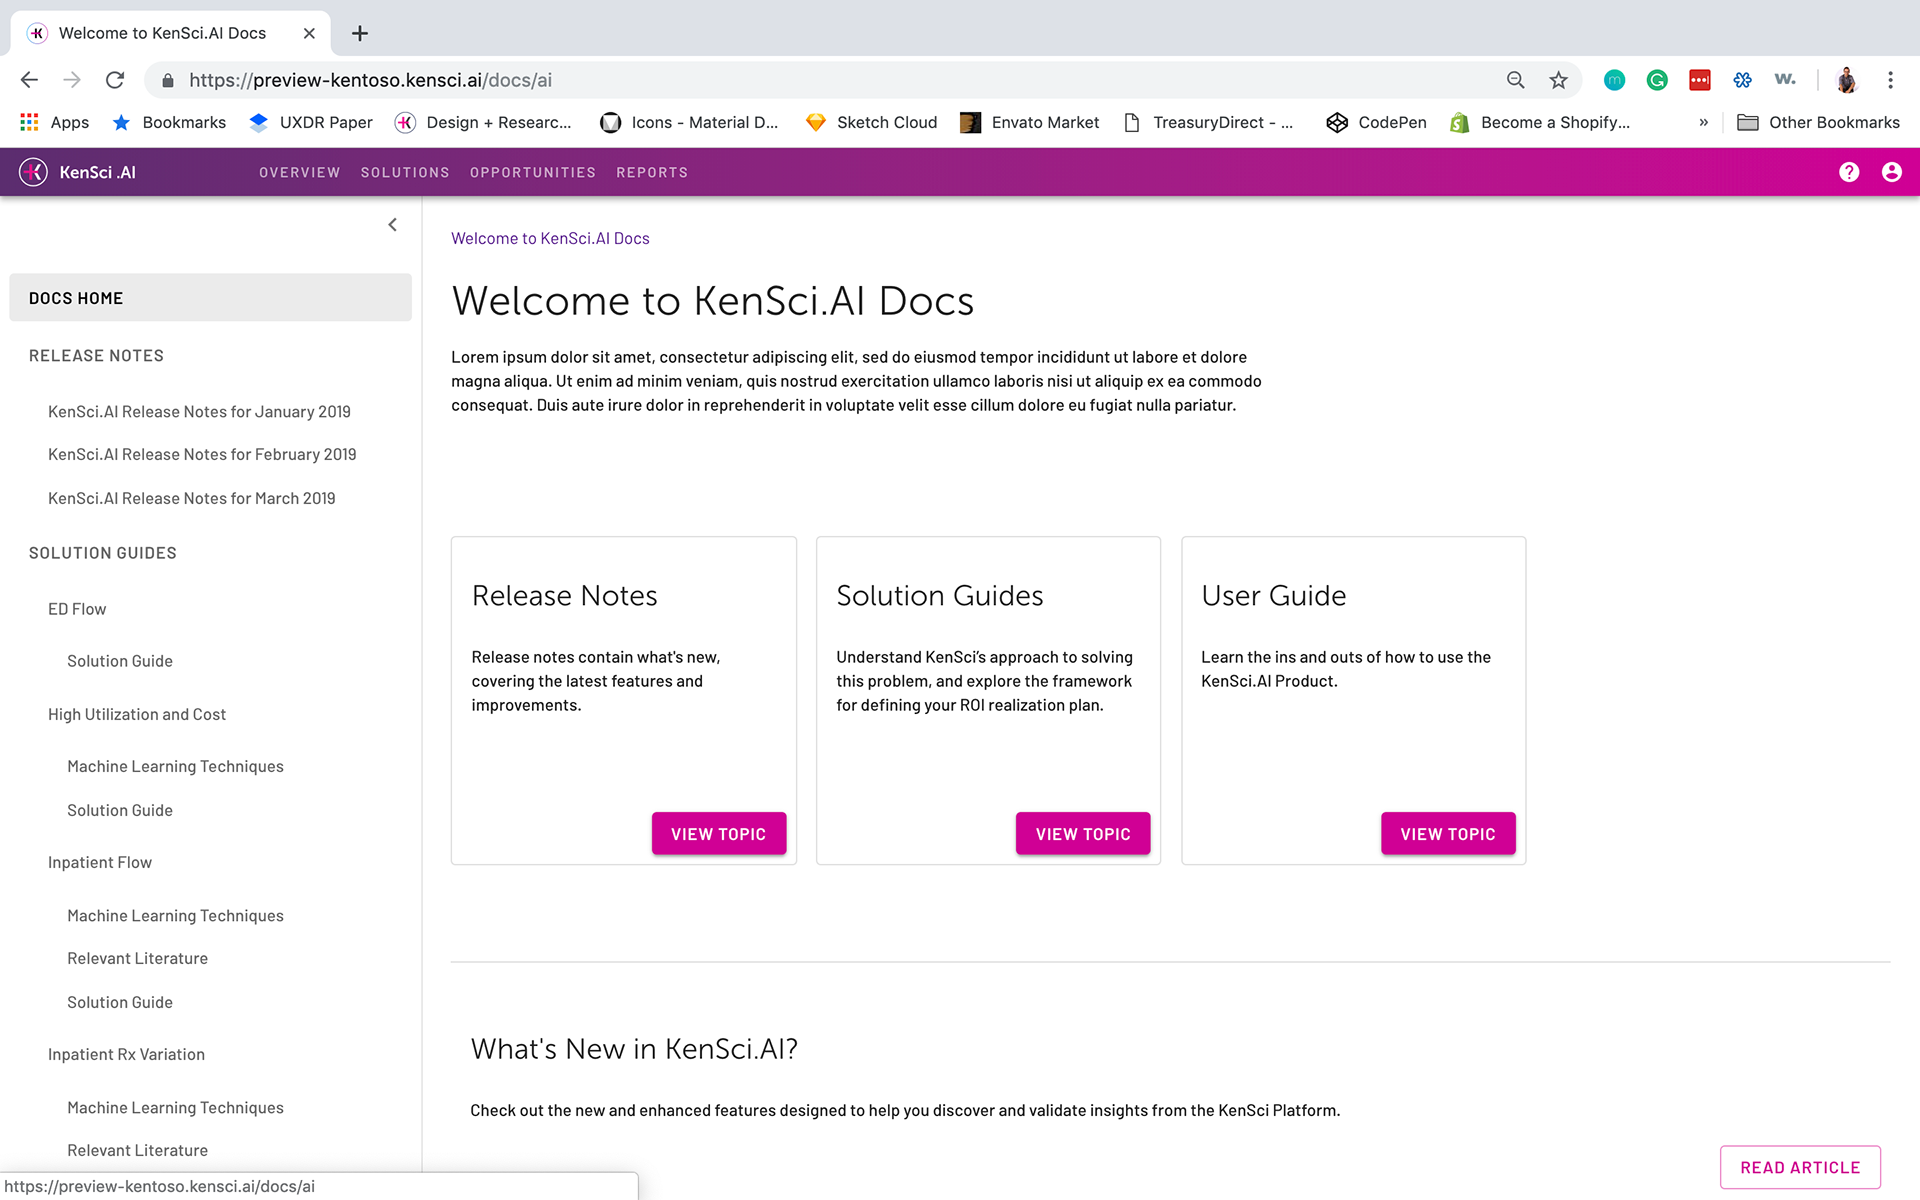Viewport: 1920px width, 1200px height.
Task: Open the Grammarly extension icon
Action: pos(1657,80)
